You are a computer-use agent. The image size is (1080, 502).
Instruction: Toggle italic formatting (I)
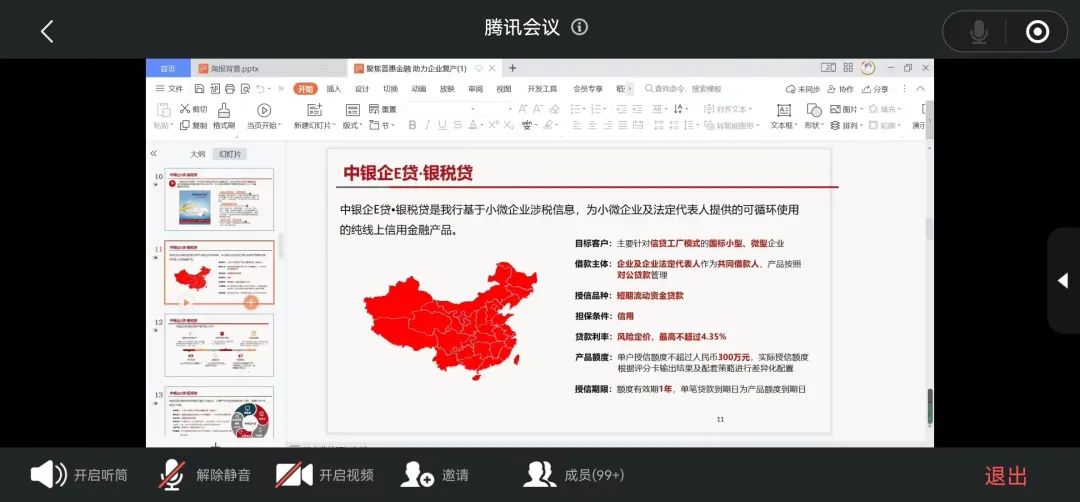[427, 125]
